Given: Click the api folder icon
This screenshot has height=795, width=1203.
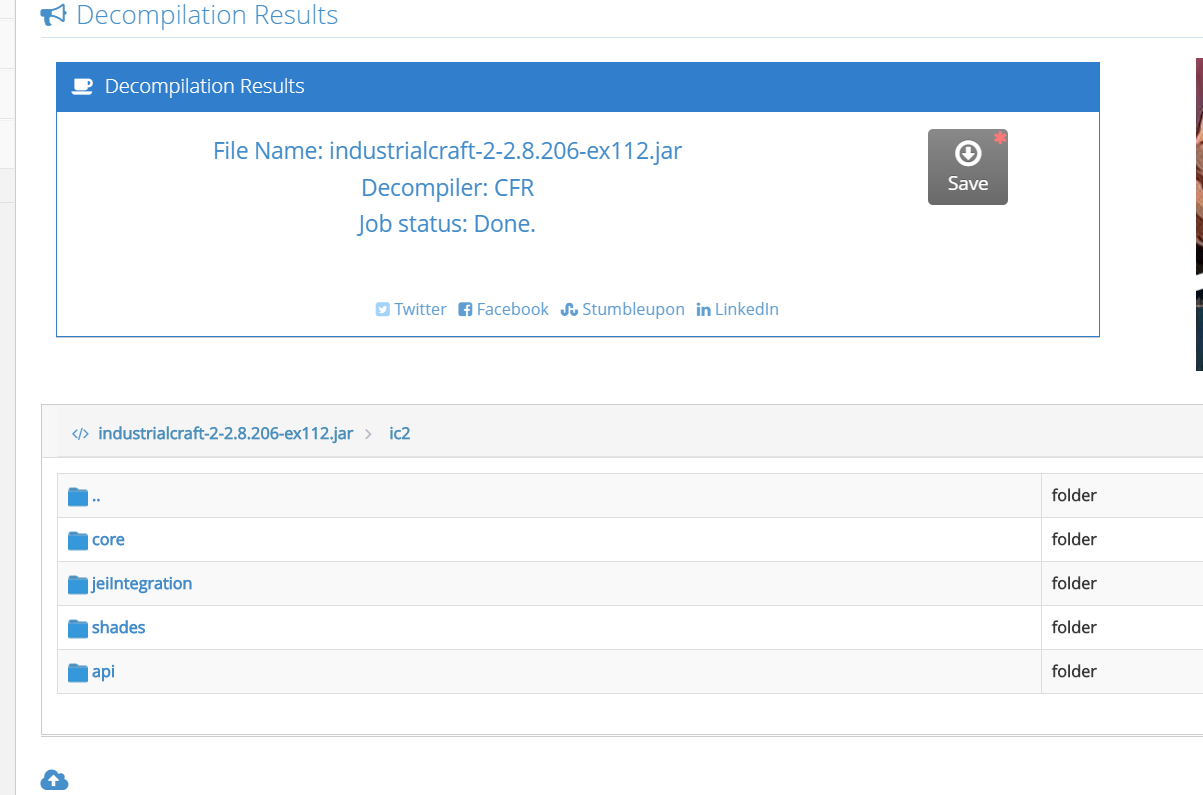Looking at the screenshot, I should 78,672.
